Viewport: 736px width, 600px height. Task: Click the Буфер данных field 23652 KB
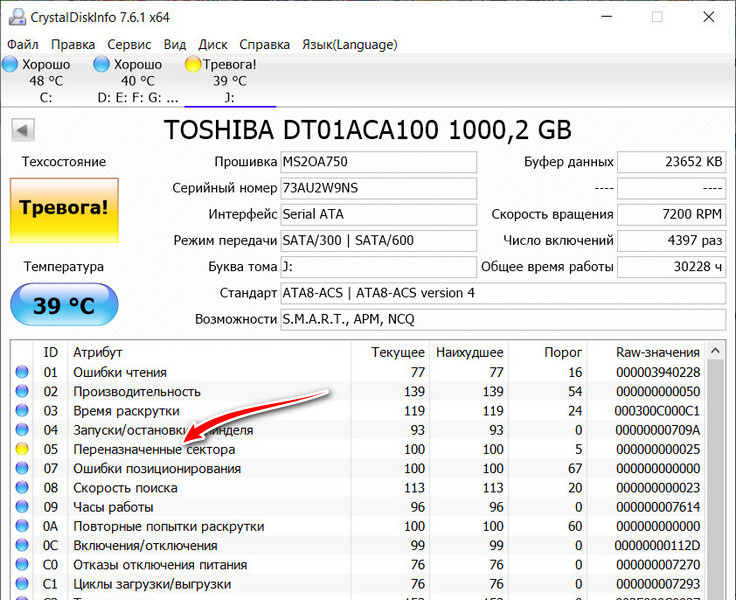pos(672,162)
